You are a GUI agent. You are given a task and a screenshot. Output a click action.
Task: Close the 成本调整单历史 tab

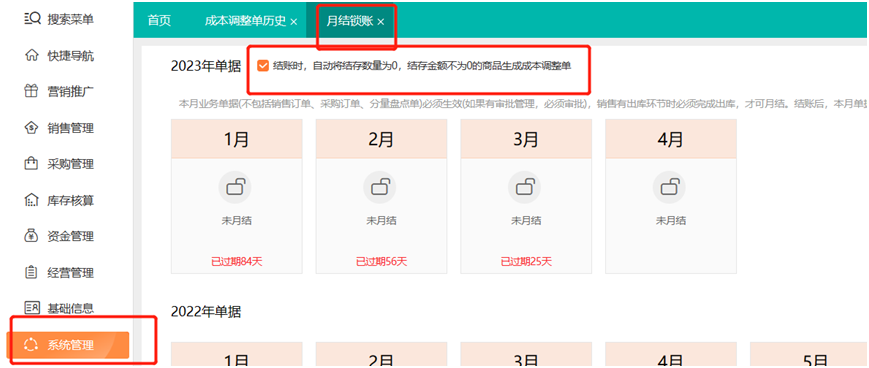coord(294,22)
